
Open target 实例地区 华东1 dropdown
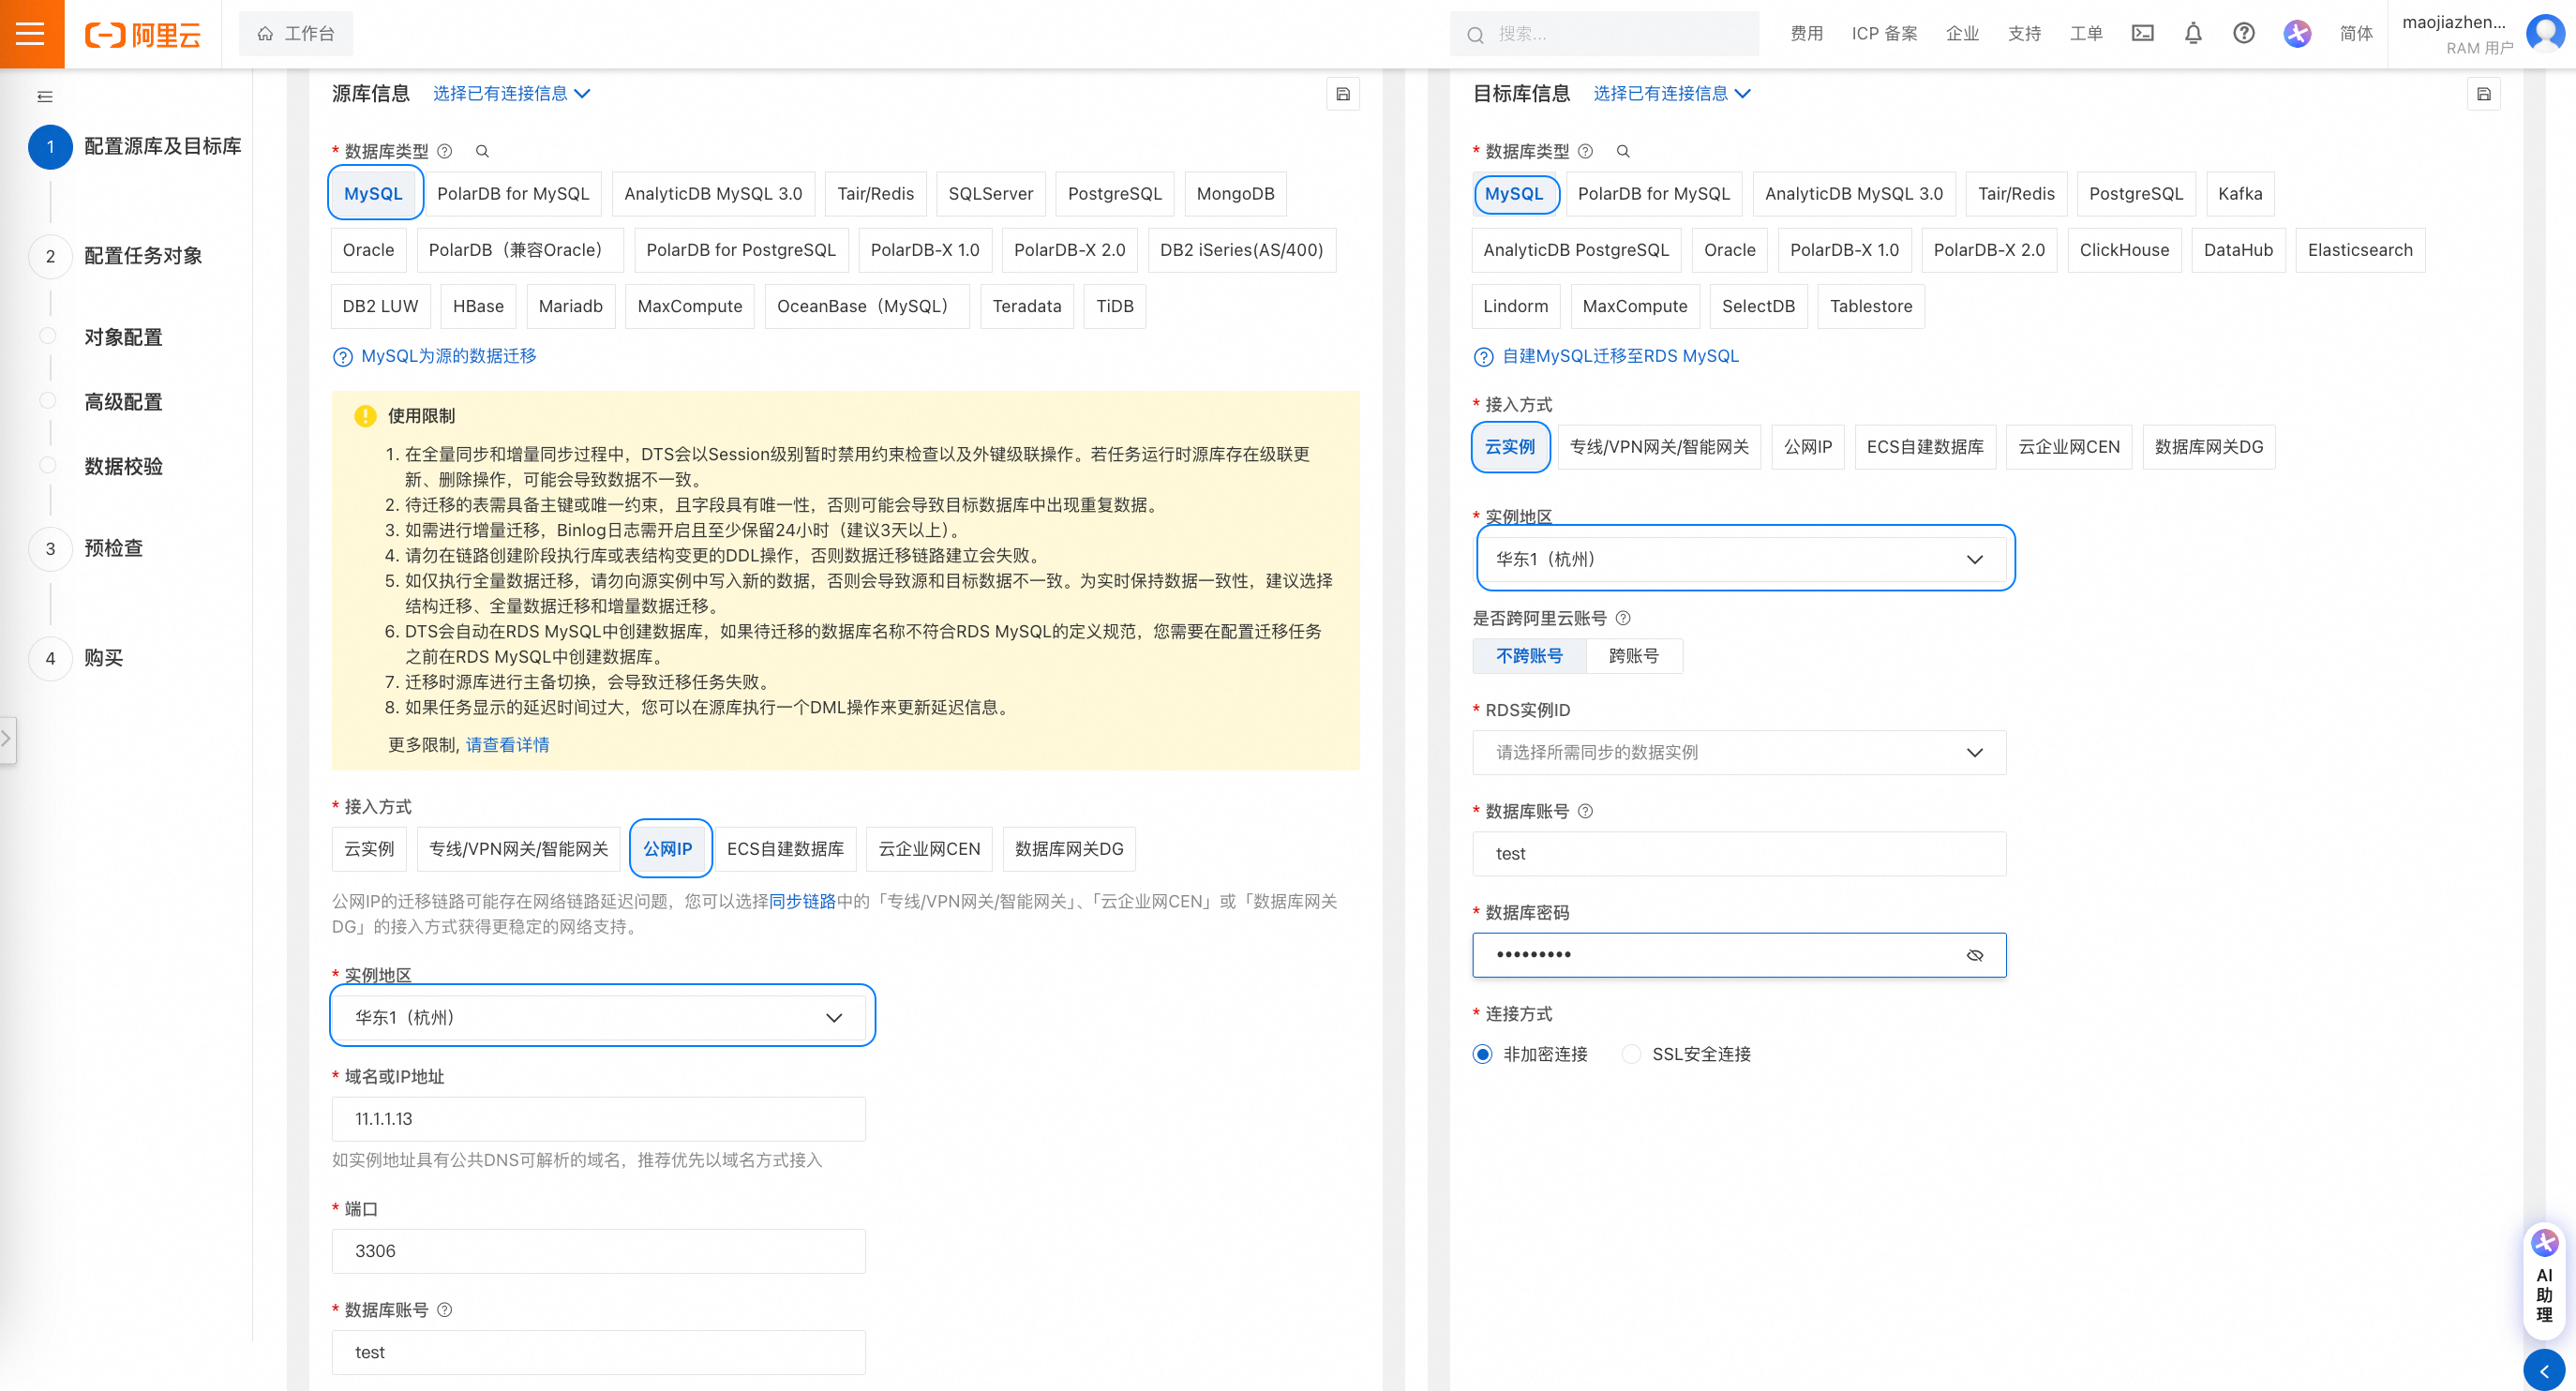(1740, 559)
